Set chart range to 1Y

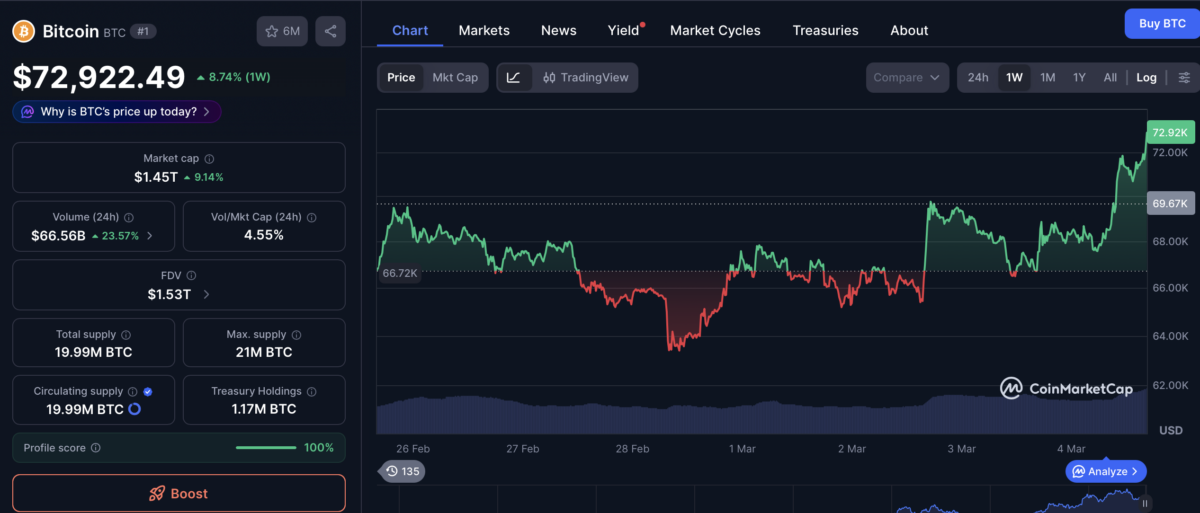point(1079,77)
